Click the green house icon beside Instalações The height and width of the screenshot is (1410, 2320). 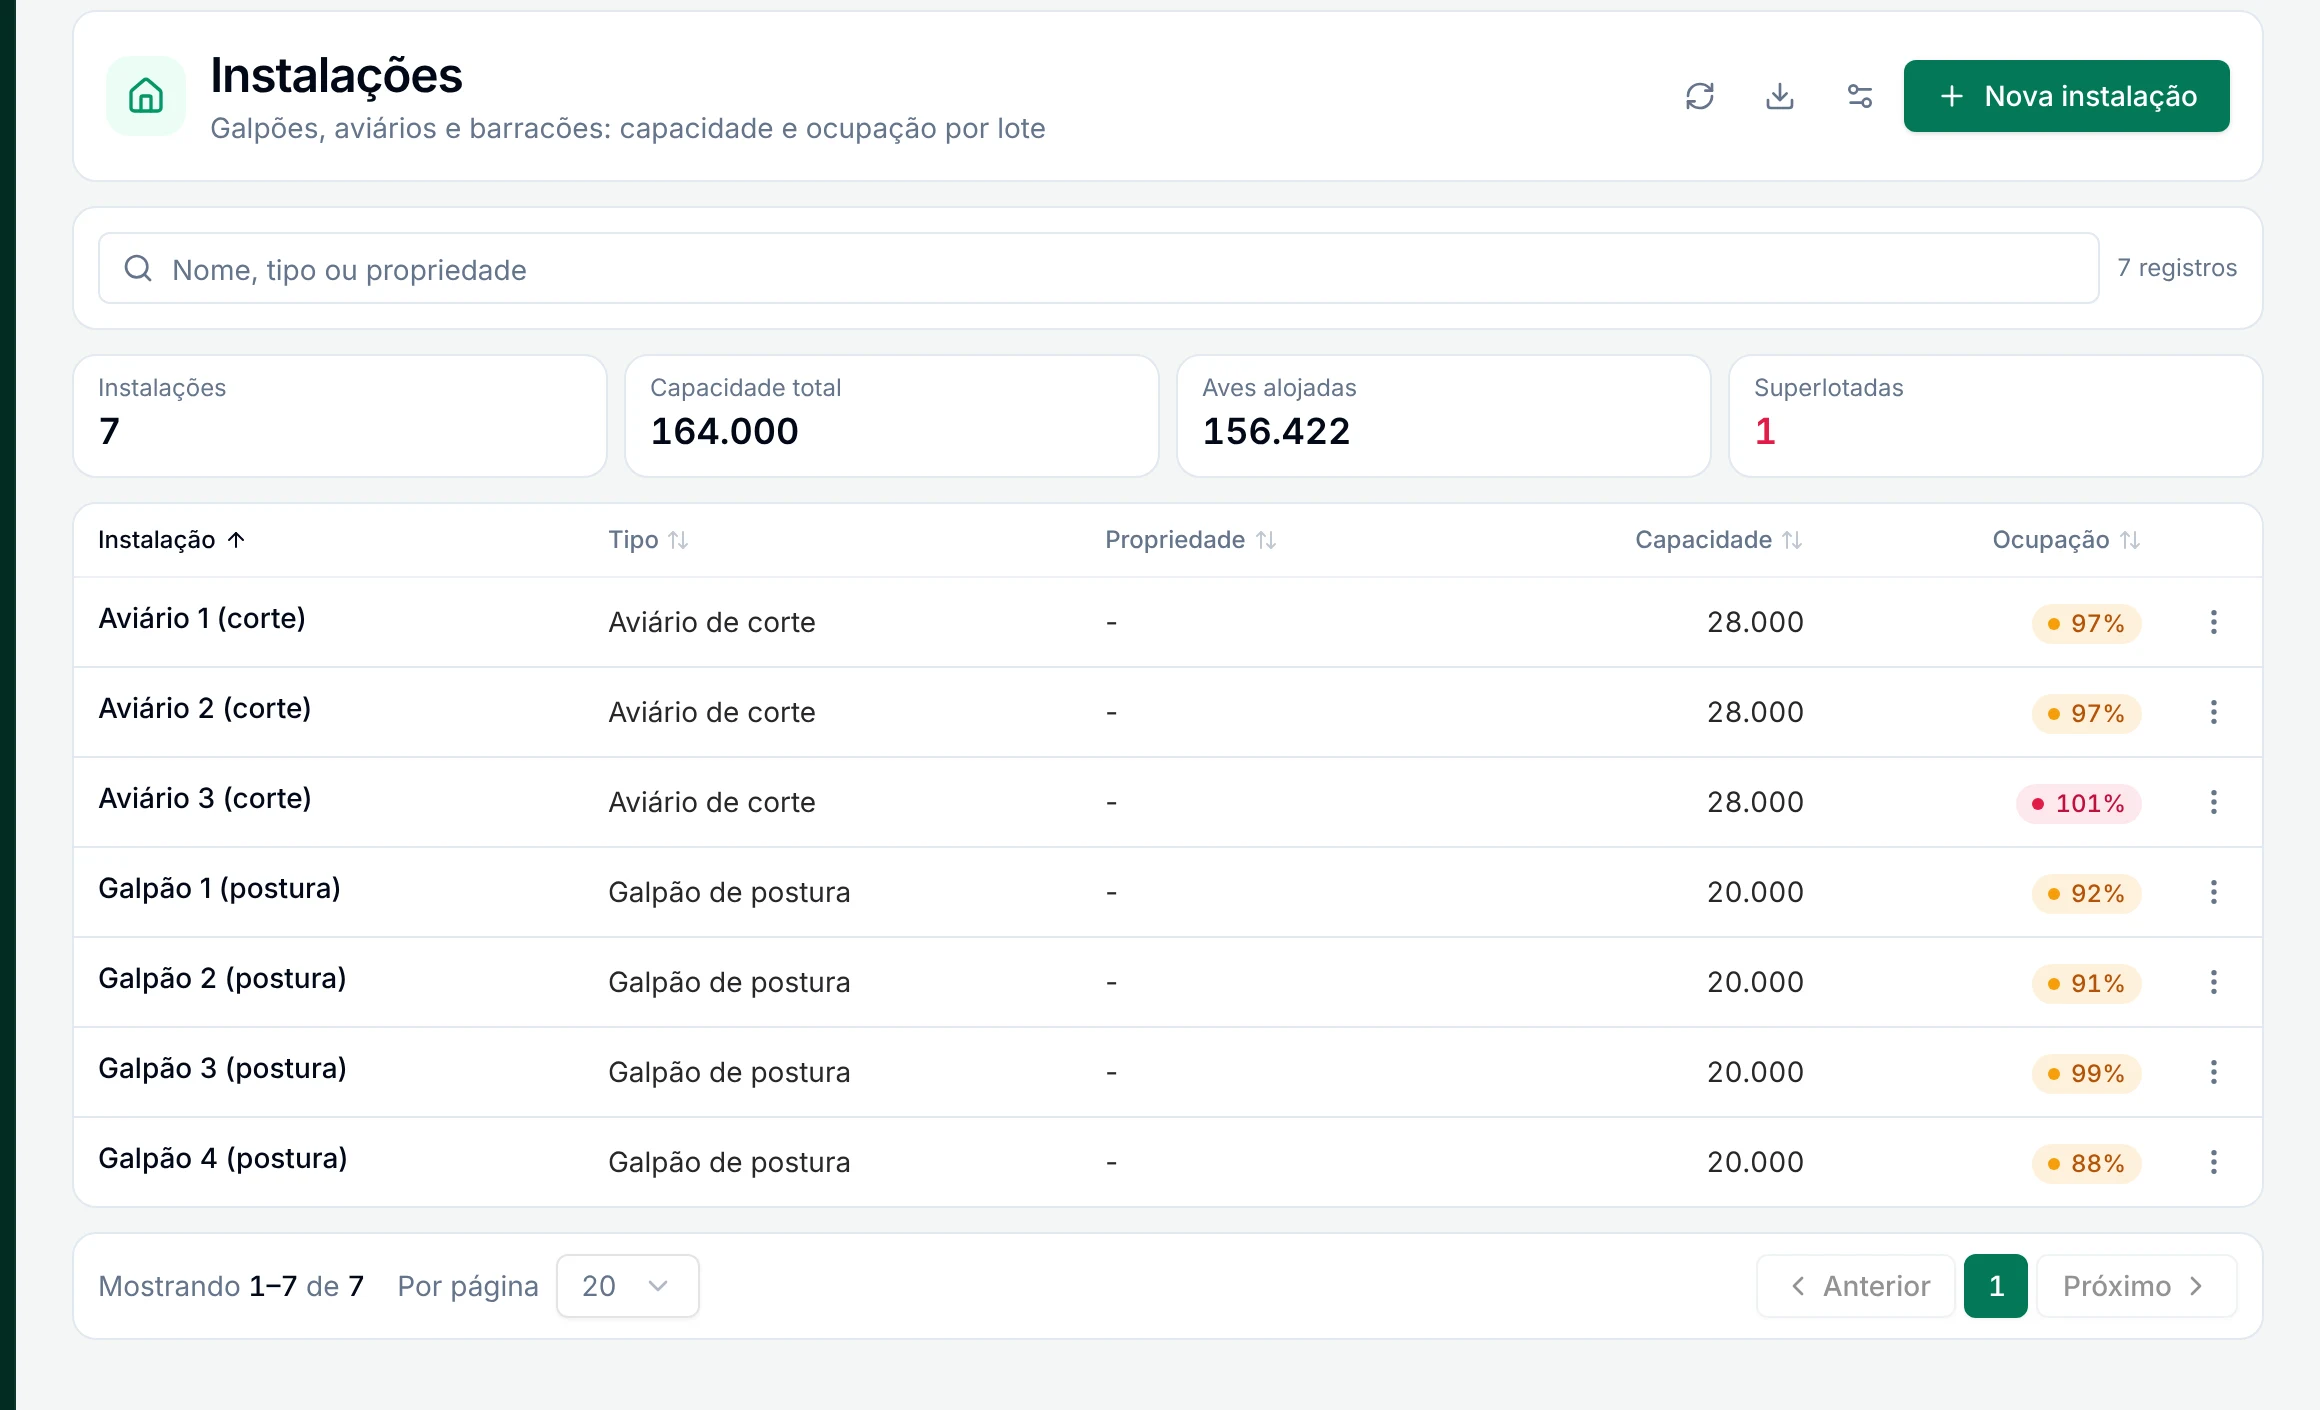(x=146, y=96)
